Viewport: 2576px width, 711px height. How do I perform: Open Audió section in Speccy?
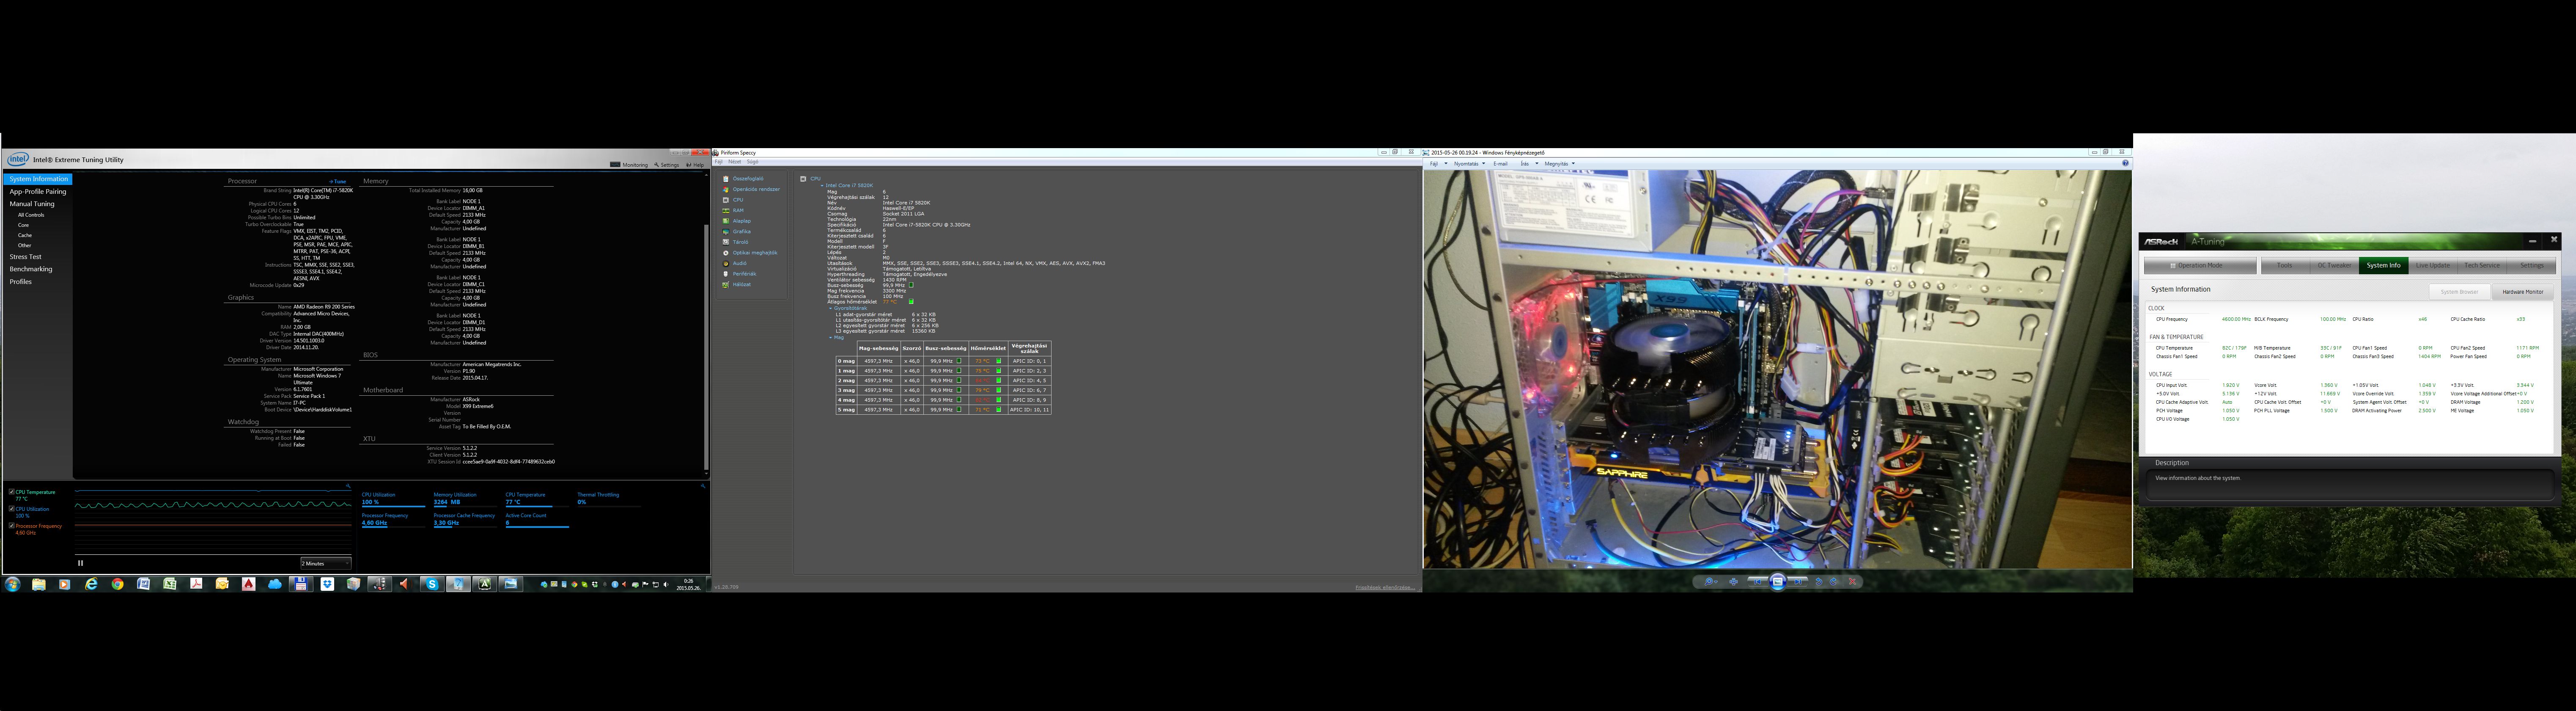(x=739, y=263)
